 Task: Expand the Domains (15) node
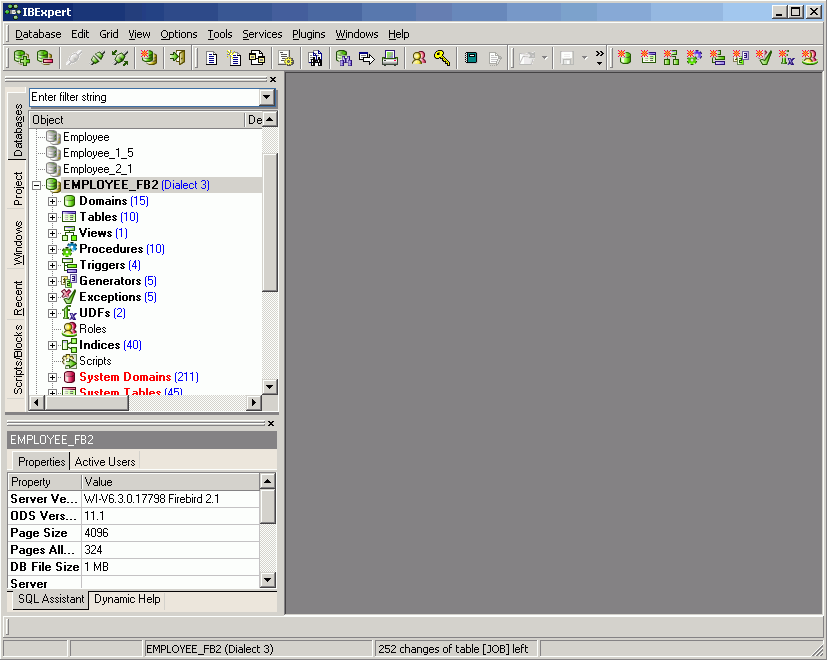(x=52, y=202)
